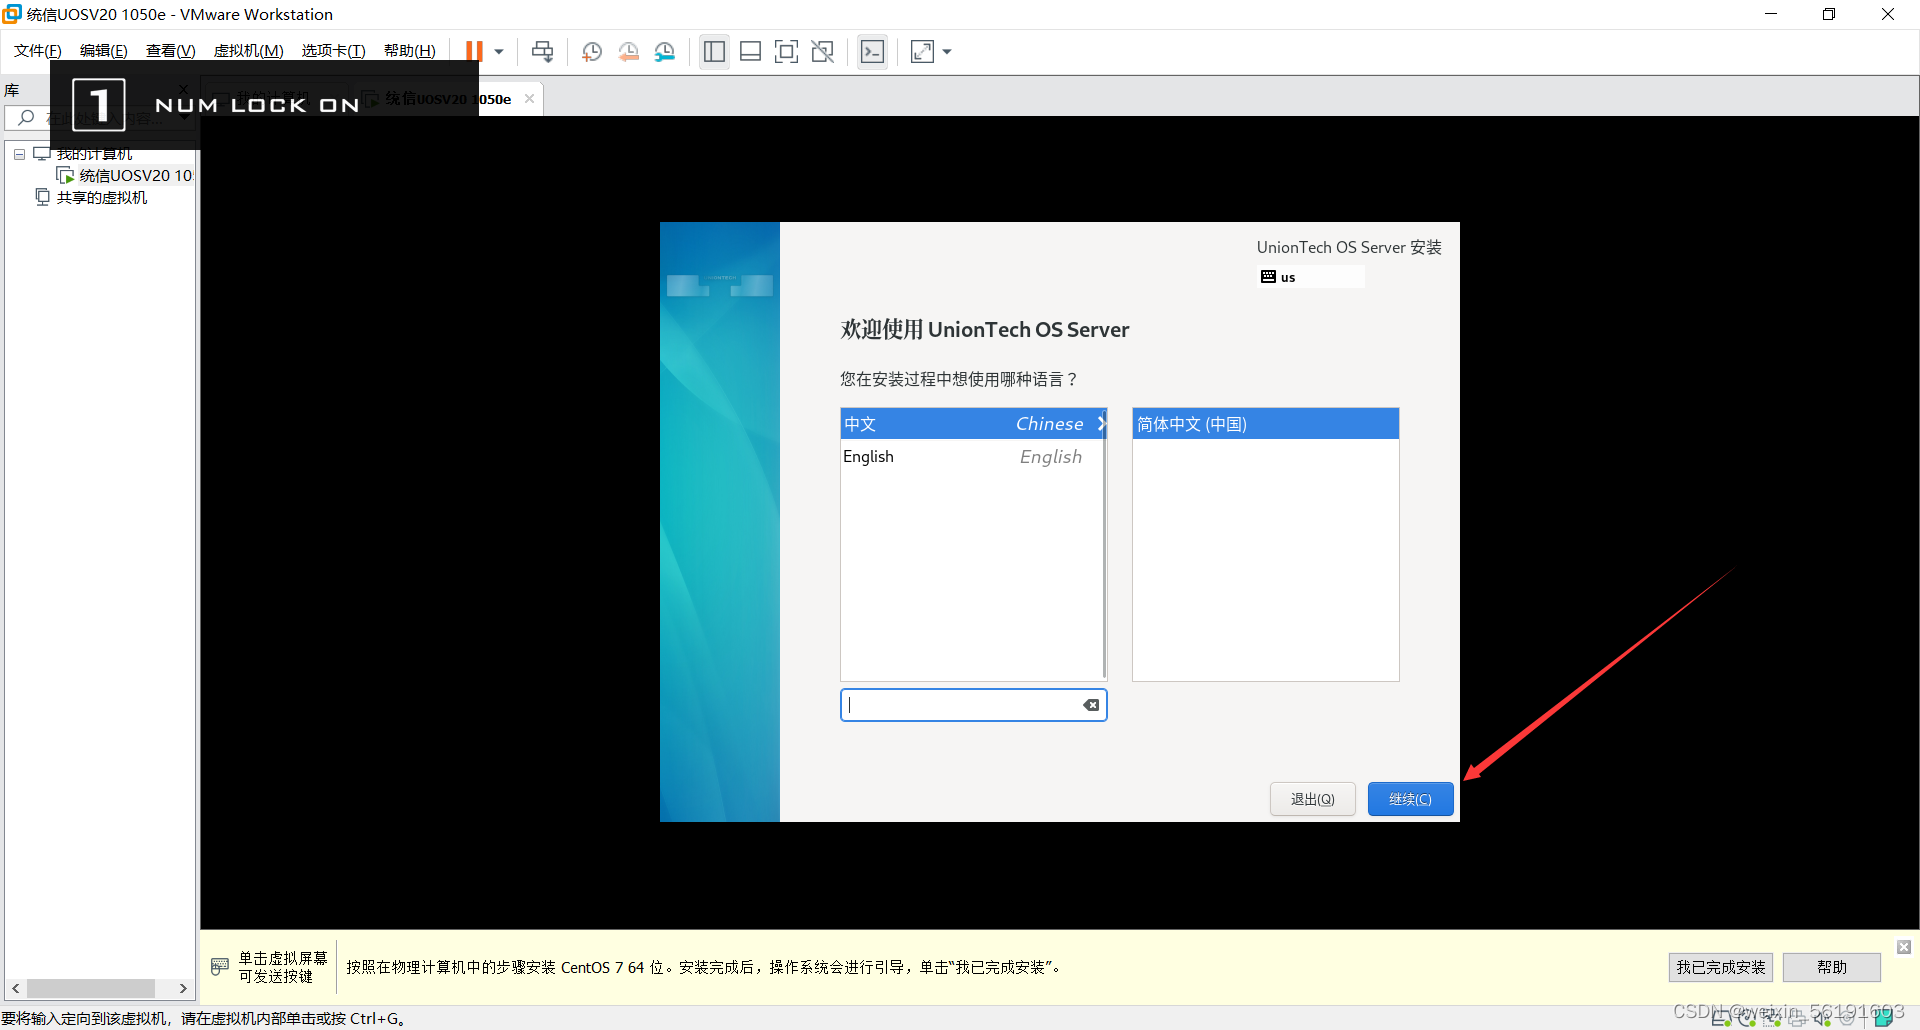Click the us keyboard layout indicator
The width and height of the screenshot is (1920, 1030).
pos(1312,277)
